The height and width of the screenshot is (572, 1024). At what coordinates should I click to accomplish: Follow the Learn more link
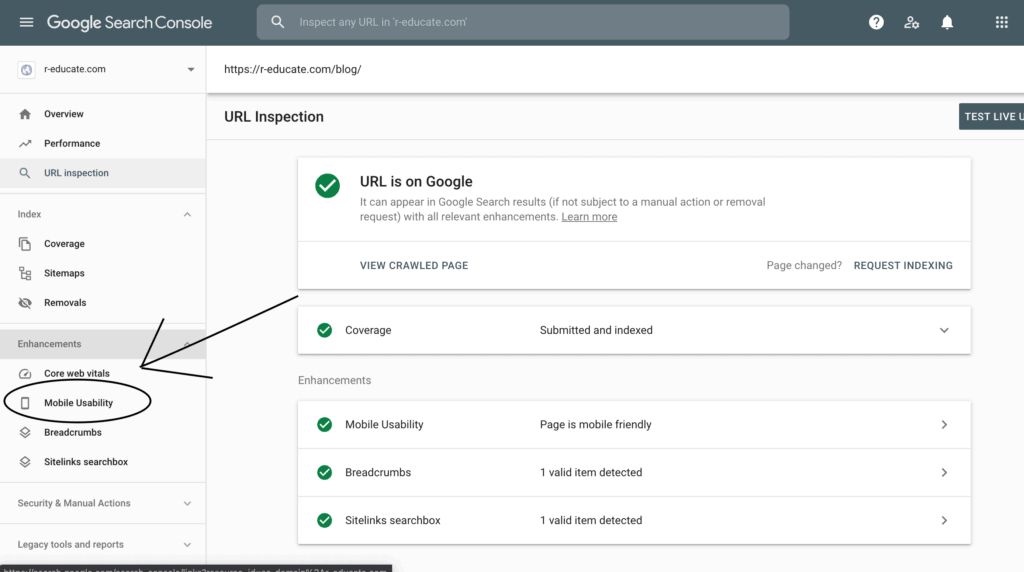click(x=589, y=217)
